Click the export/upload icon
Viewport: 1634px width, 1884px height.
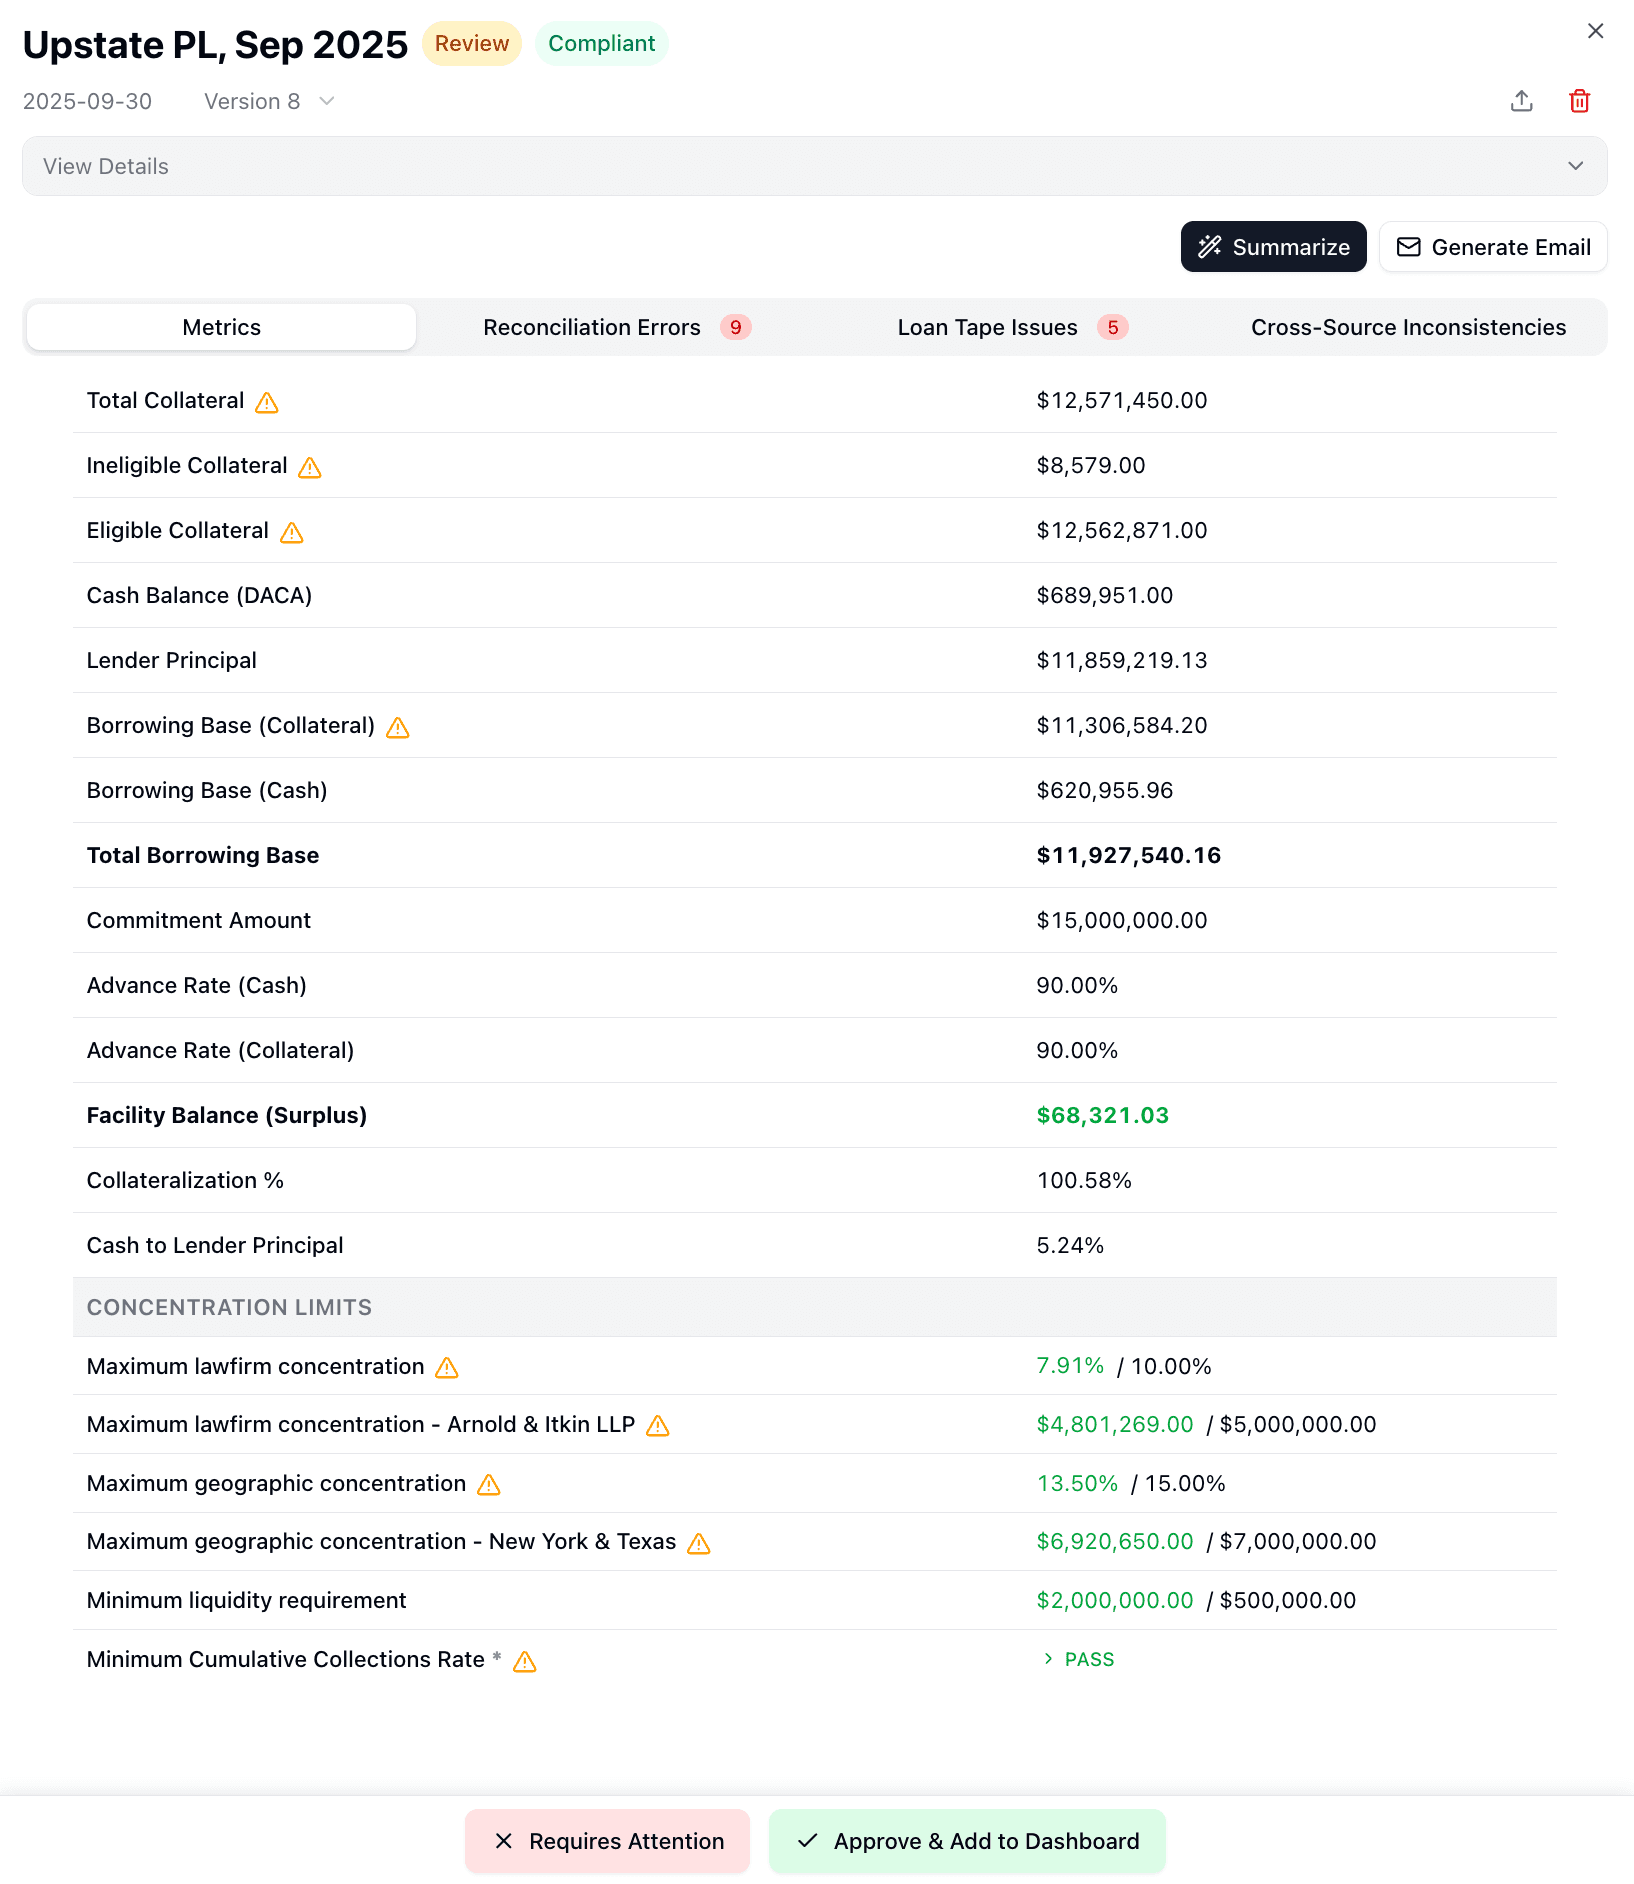point(1521,101)
